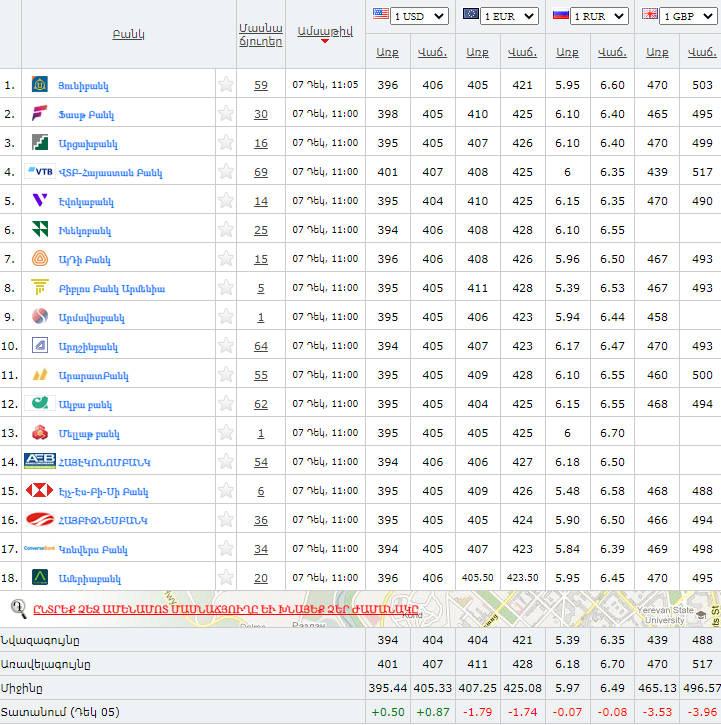Image resolution: width=721 pixels, height=725 pixels.
Task: Open the ՎՏԲ-Հայաստան Բանկ link
Action: 111,172
